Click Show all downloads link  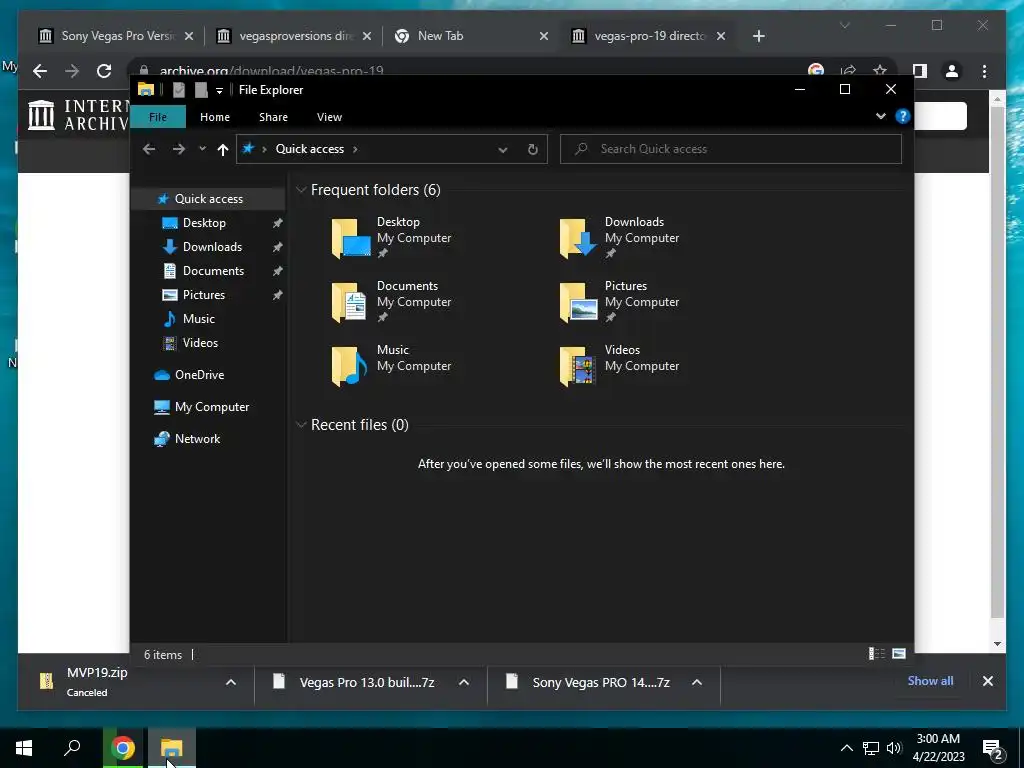pyautogui.click(x=930, y=680)
